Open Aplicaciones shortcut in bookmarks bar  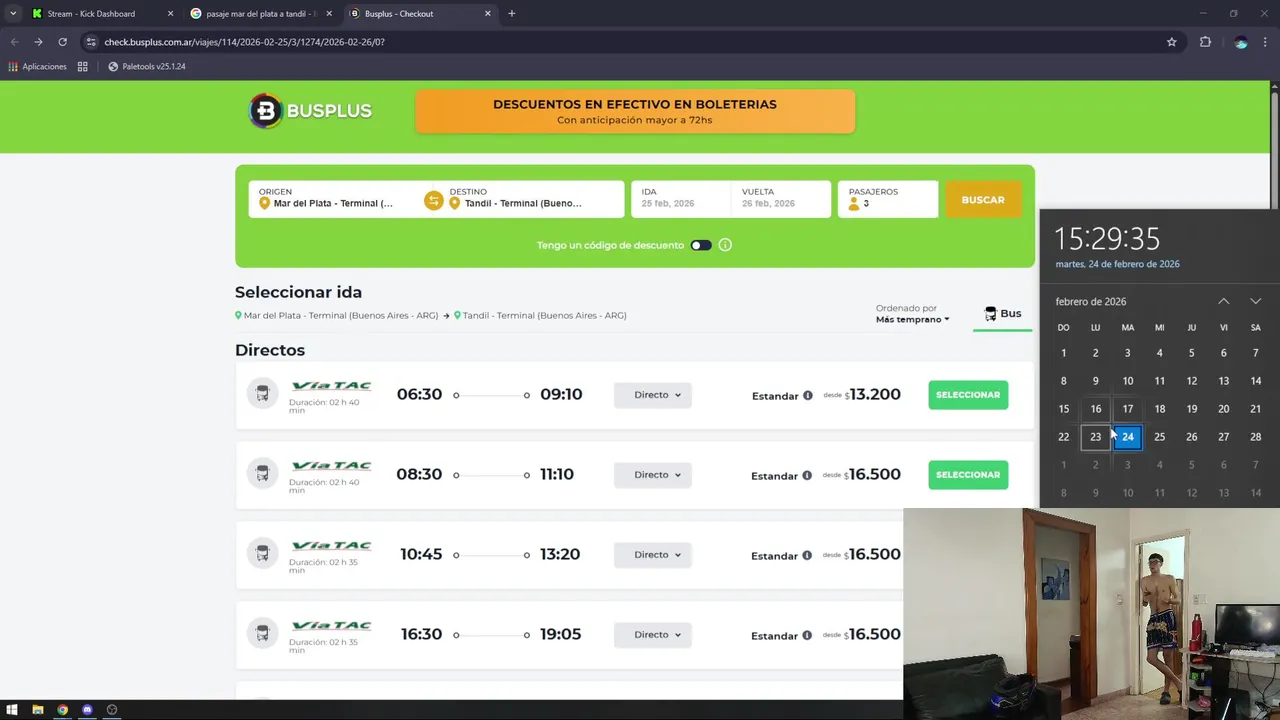tap(38, 66)
